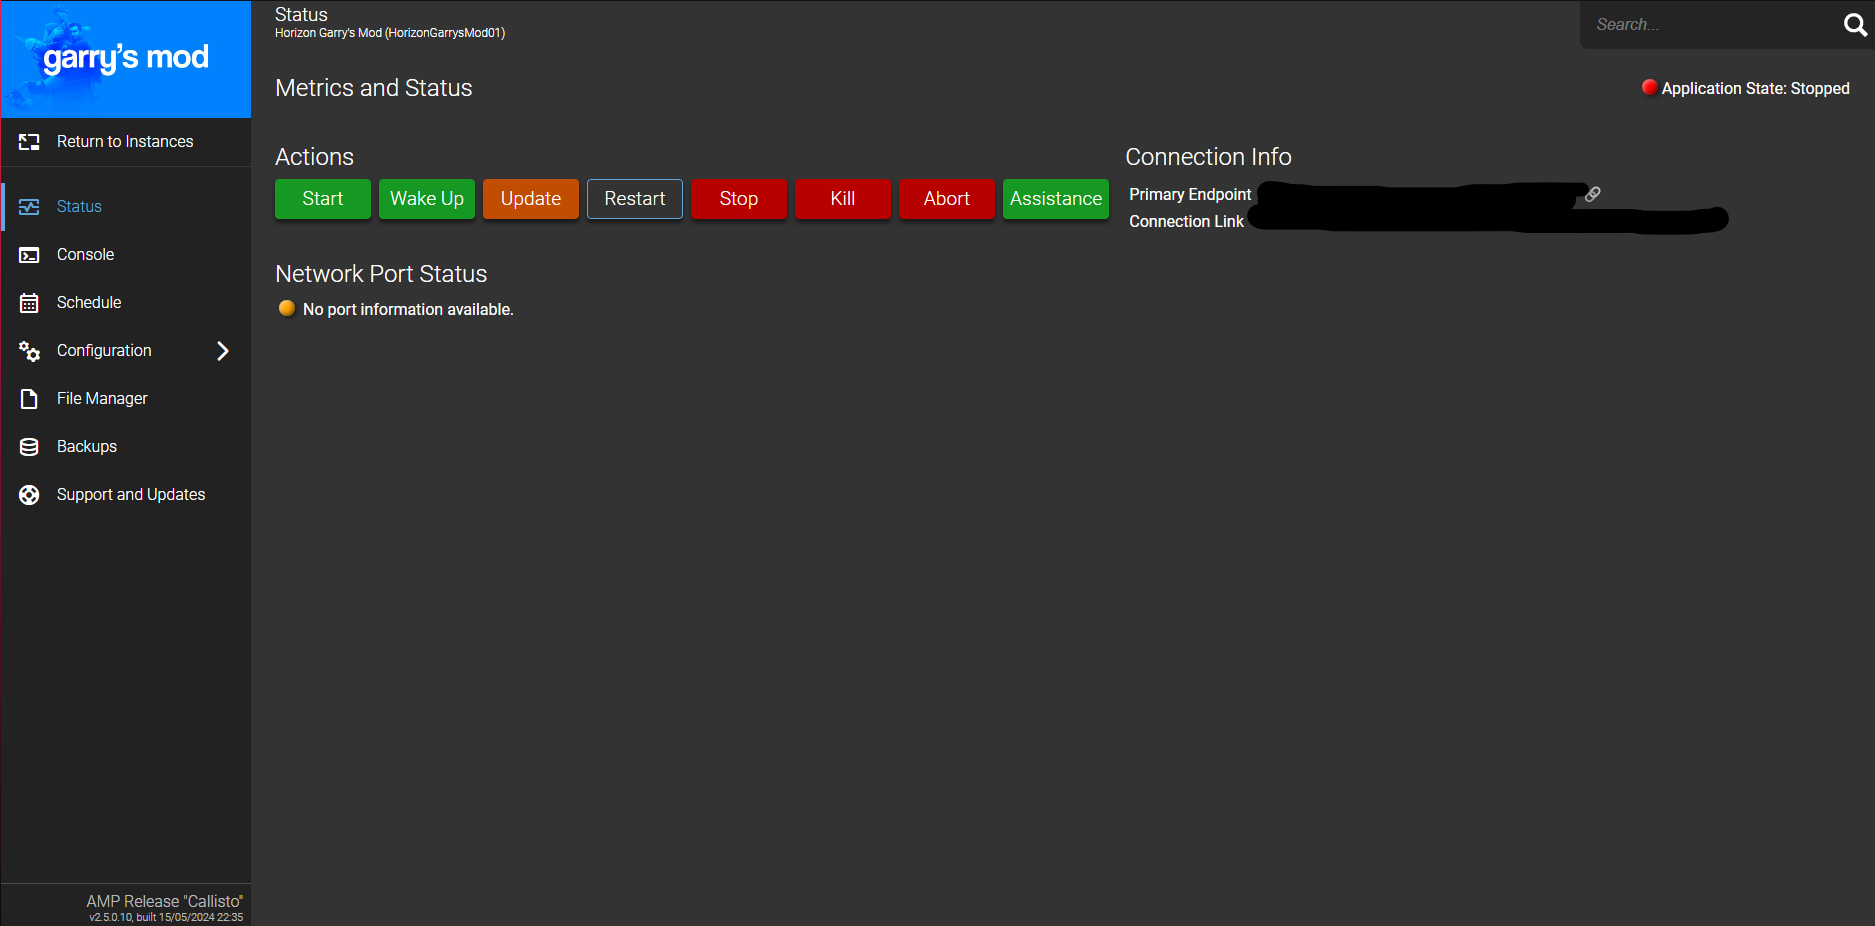Click the Console terminal icon

(x=29, y=255)
